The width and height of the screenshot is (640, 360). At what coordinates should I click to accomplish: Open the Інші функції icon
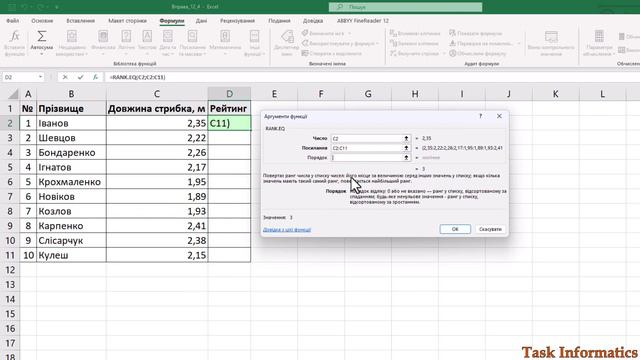[x=254, y=36]
